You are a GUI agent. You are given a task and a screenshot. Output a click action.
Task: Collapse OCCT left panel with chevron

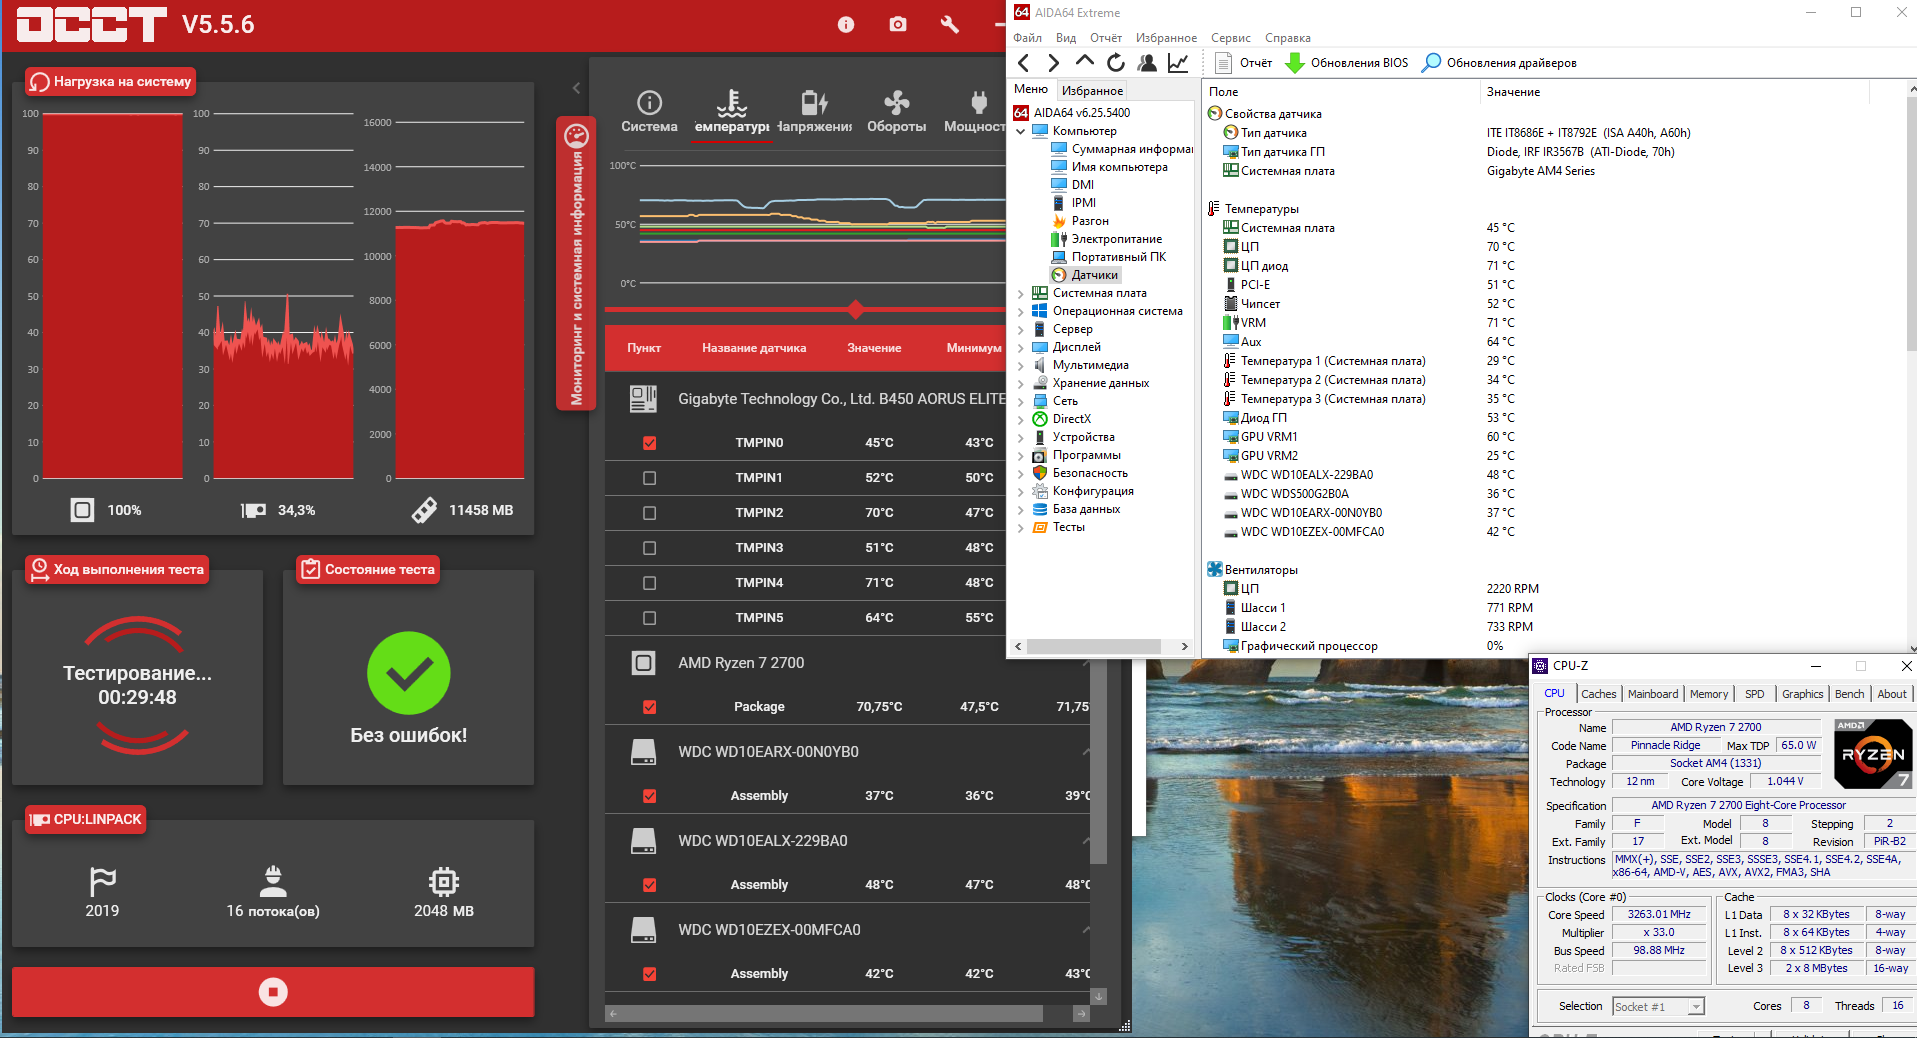576,88
